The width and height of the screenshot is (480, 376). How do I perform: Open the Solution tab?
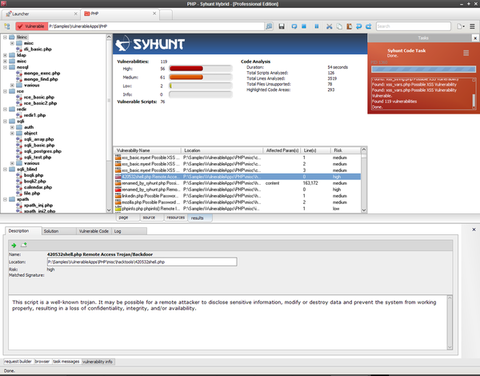coord(59,231)
